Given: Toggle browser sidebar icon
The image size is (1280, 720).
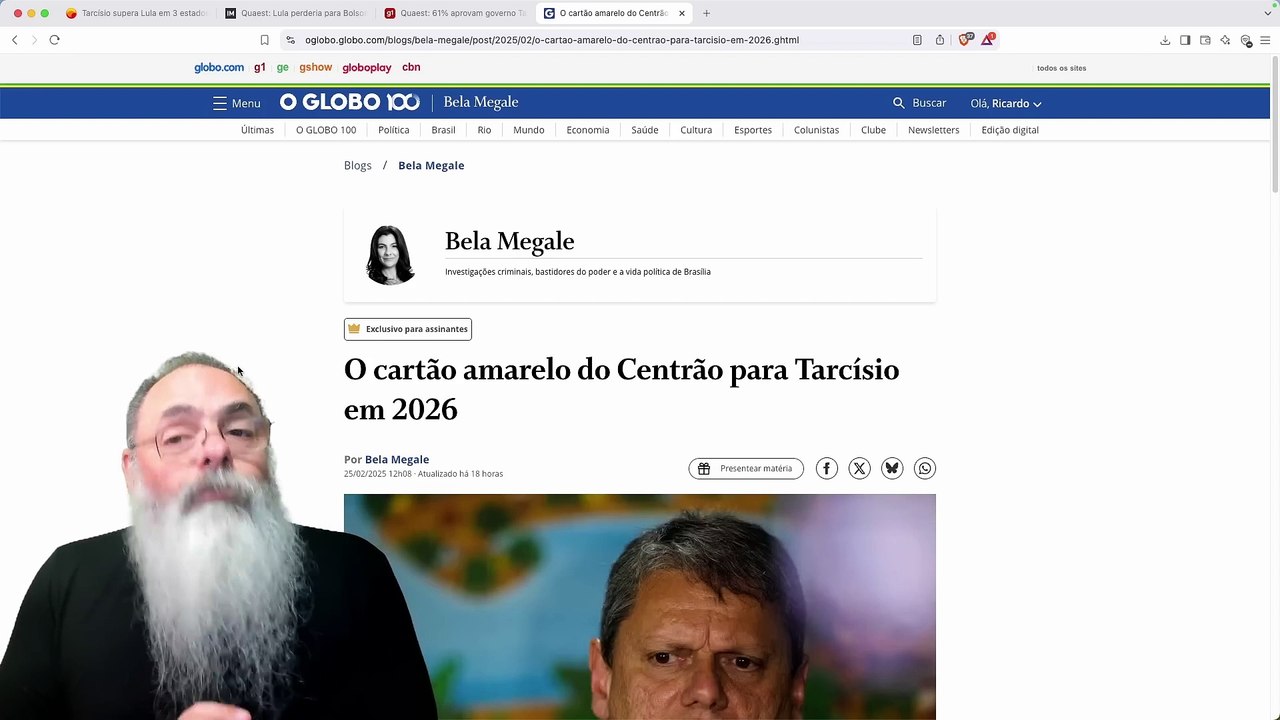Looking at the screenshot, I should (1185, 40).
